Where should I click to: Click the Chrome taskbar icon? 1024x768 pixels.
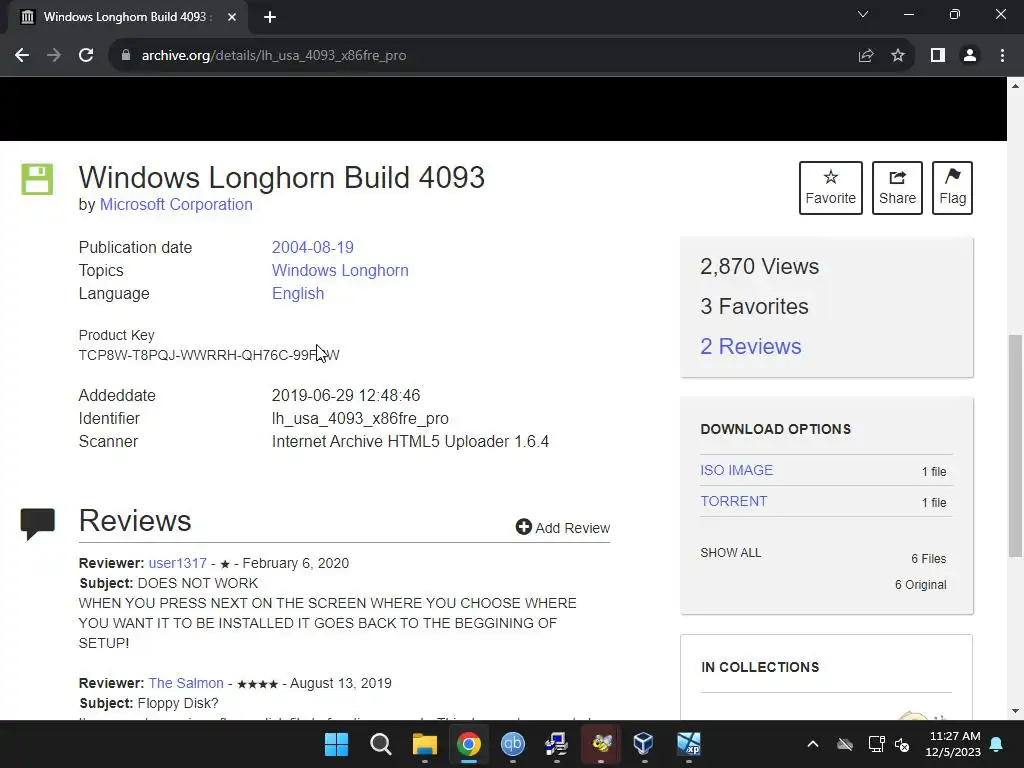468,744
